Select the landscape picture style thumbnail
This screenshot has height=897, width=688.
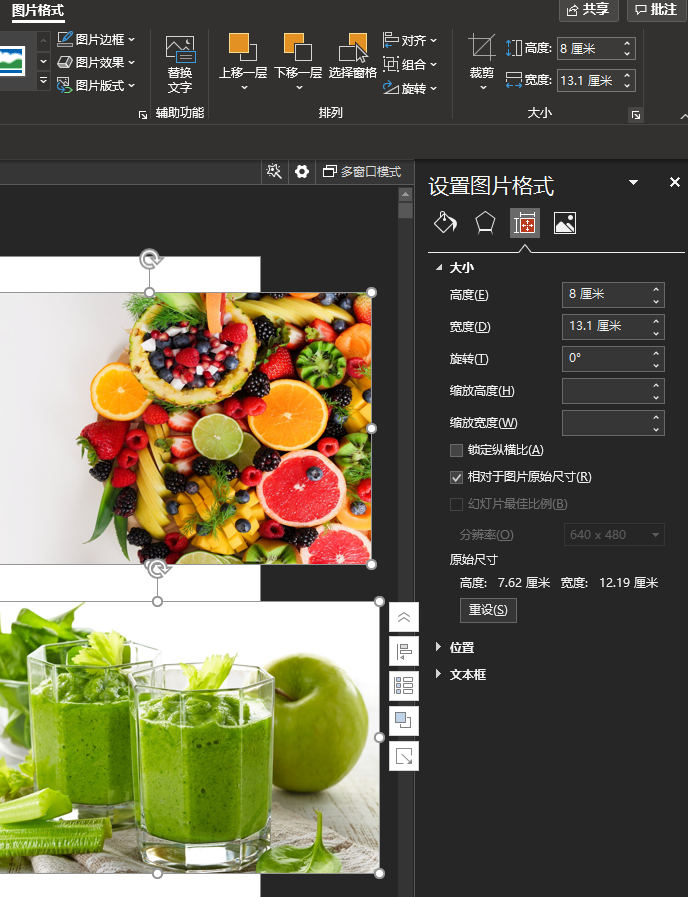pyautogui.click(x=12, y=61)
